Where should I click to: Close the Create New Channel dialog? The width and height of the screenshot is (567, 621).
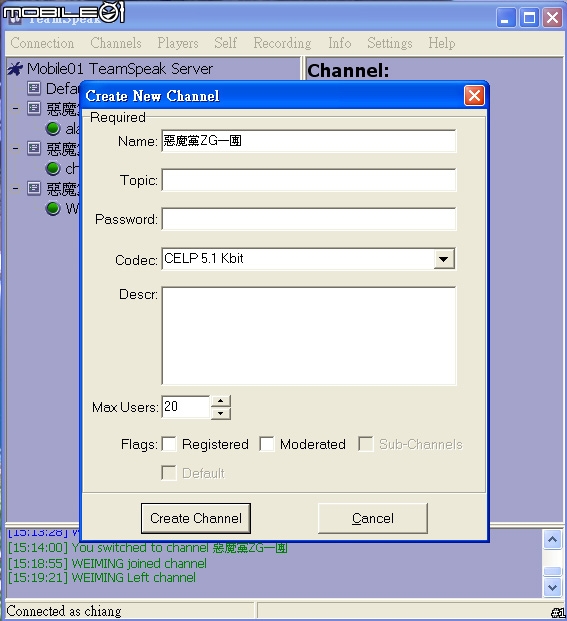[474, 96]
